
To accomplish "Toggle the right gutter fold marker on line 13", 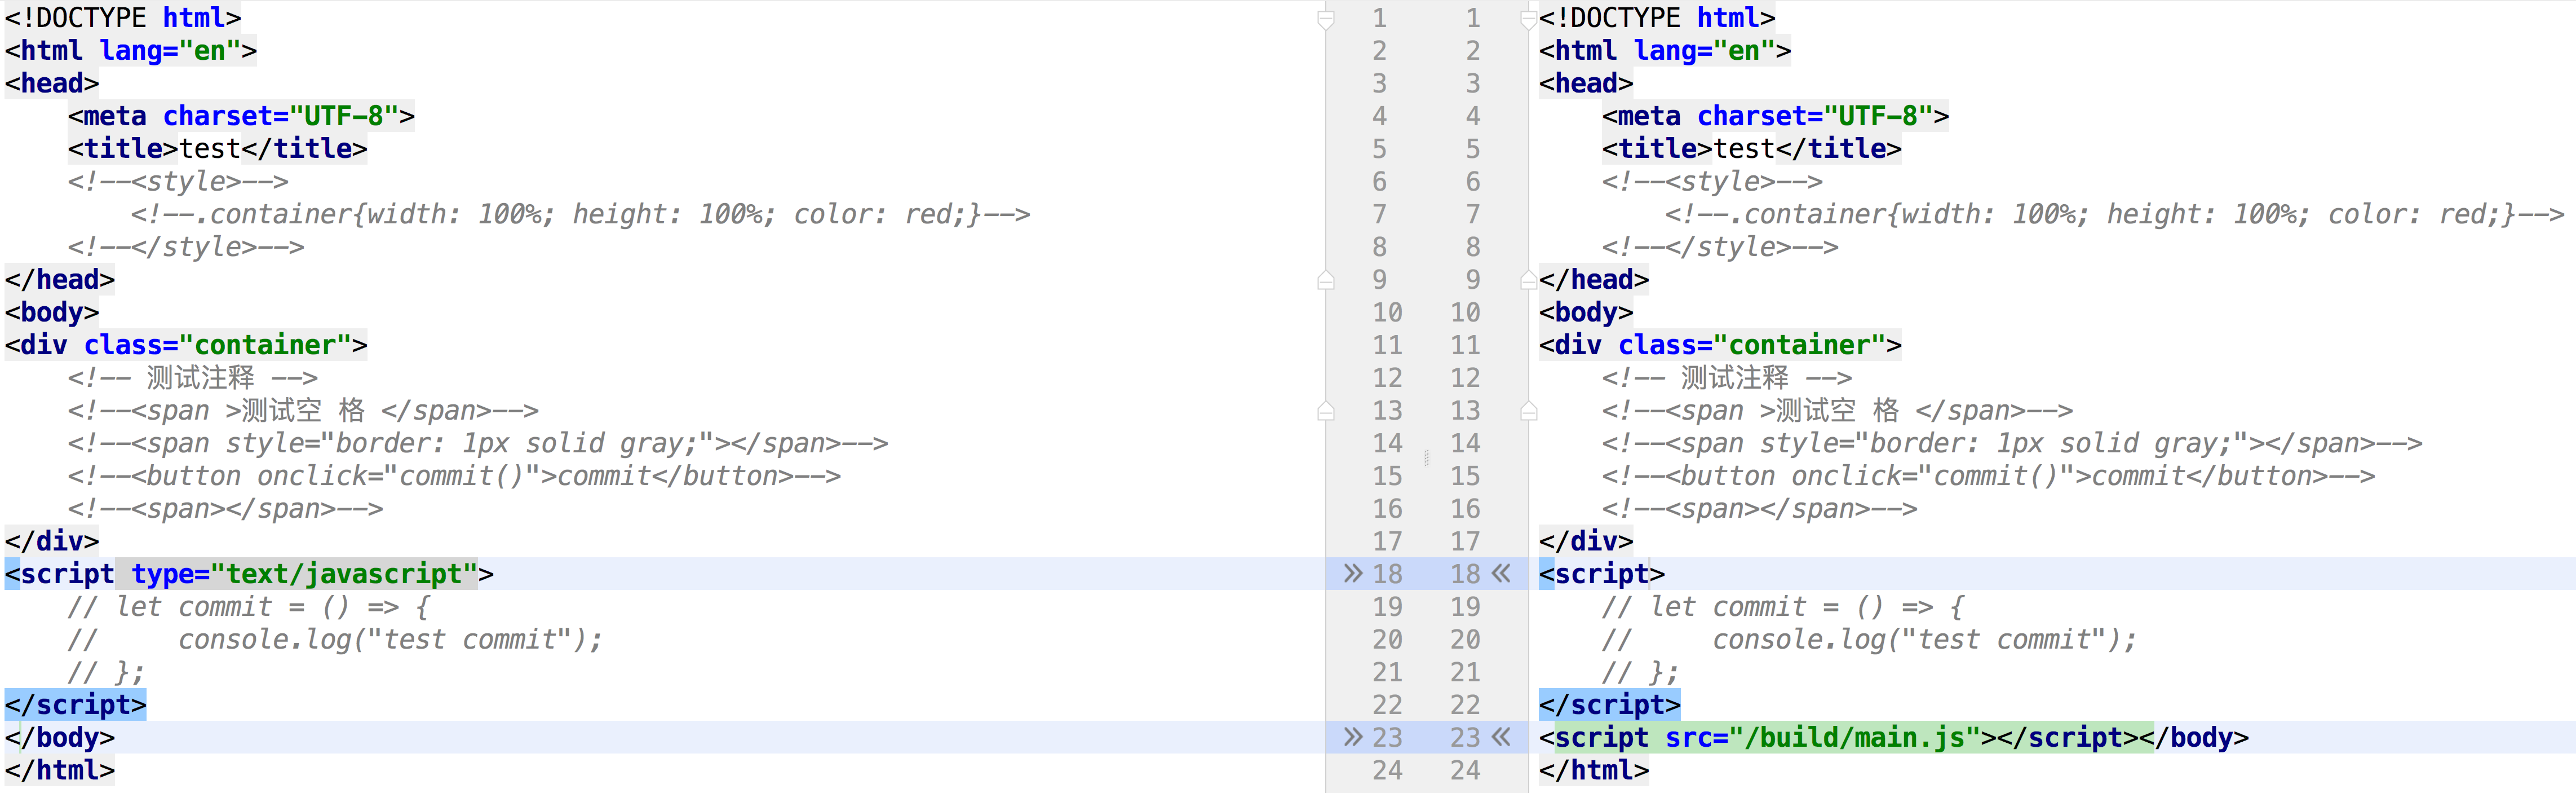I will click(1528, 410).
